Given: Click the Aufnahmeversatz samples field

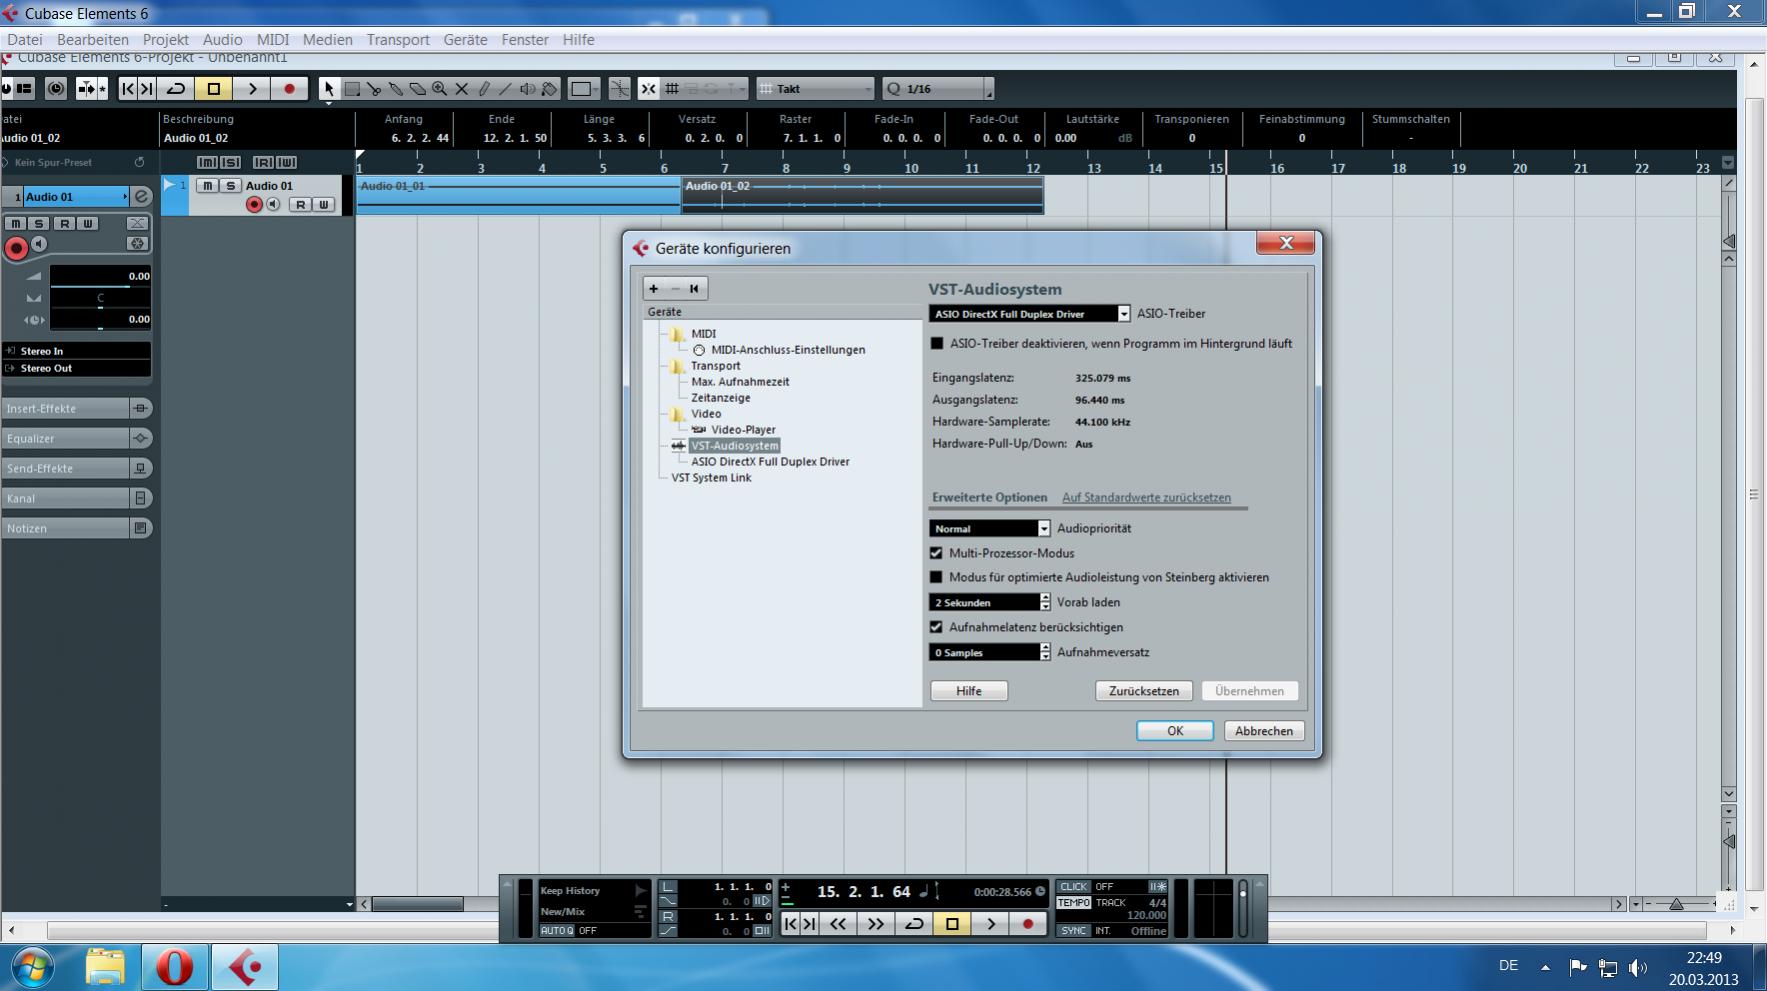Looking at the screenshot, I should (984, 652).
